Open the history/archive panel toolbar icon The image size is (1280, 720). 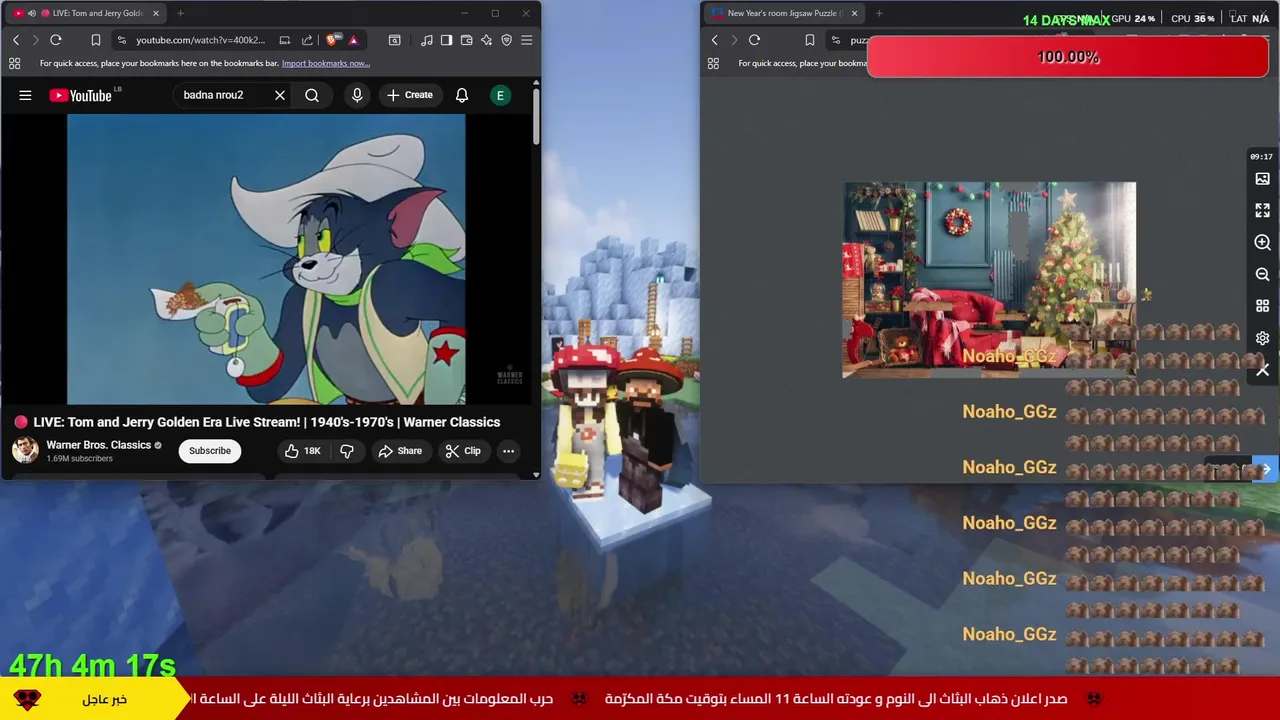click(x=395, y=40)
